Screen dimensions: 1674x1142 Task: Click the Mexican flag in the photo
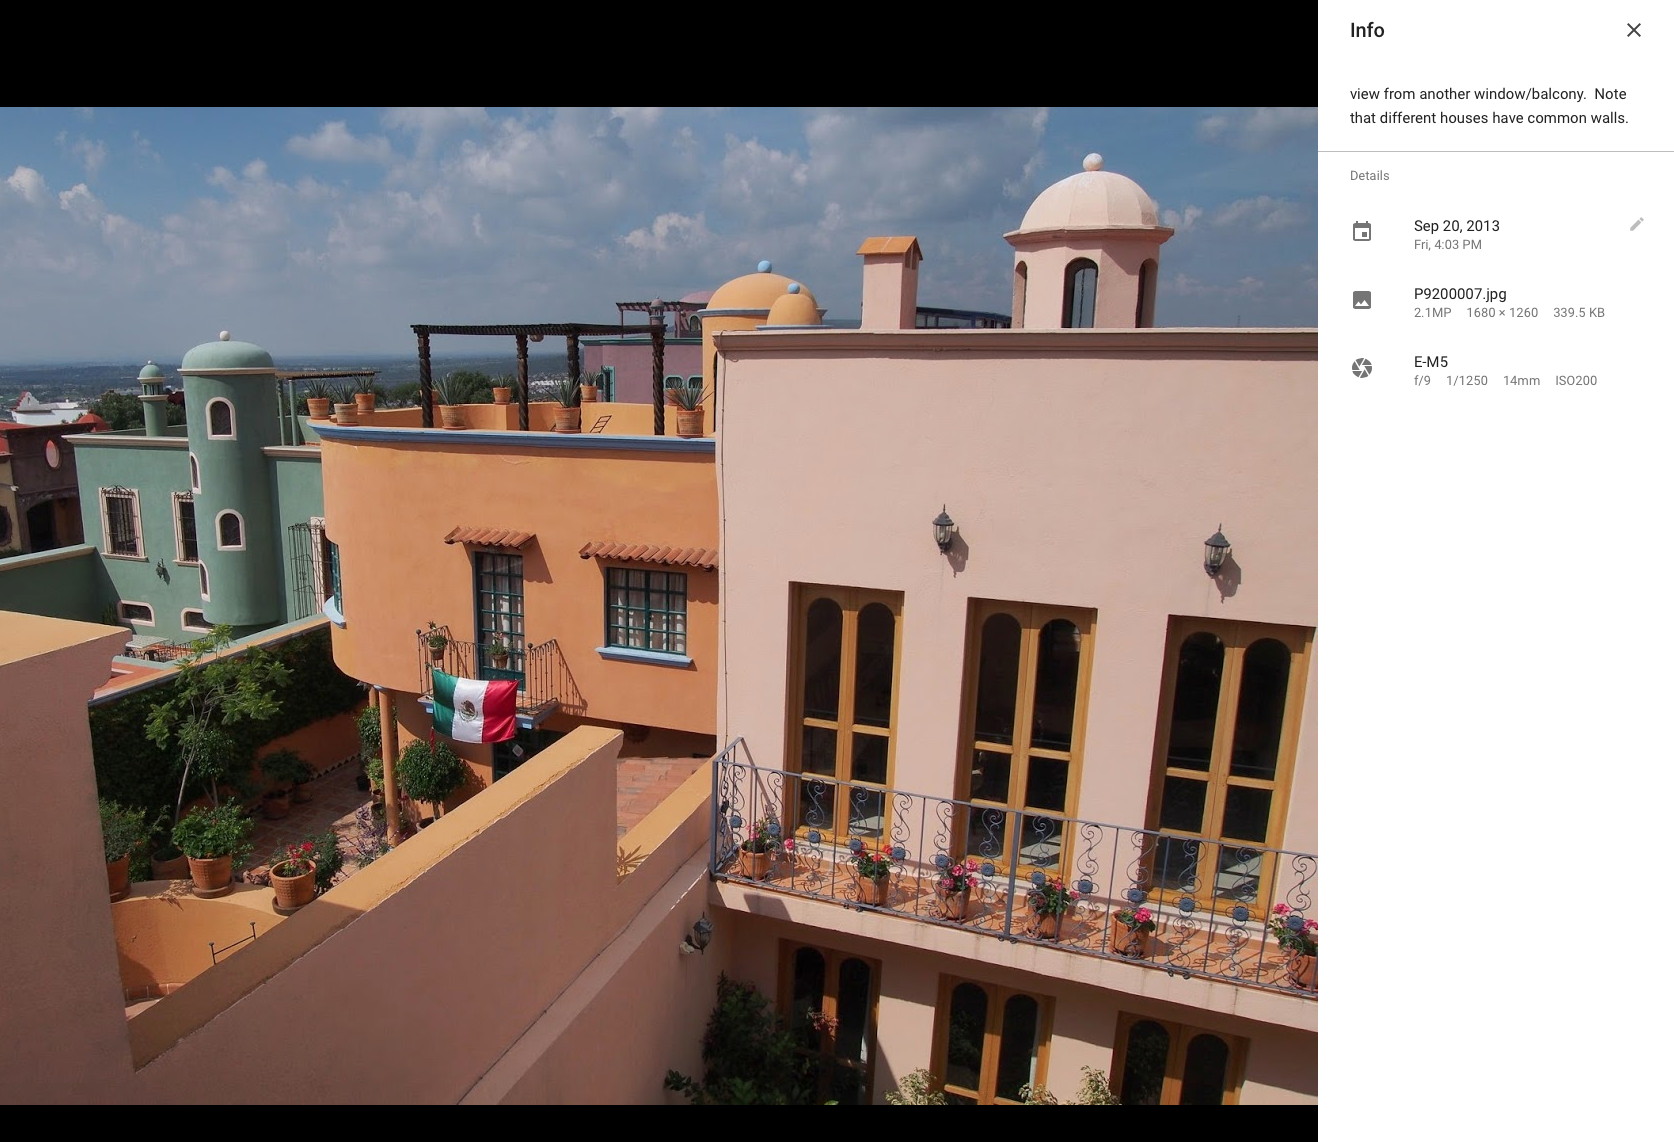pos(474,707)
